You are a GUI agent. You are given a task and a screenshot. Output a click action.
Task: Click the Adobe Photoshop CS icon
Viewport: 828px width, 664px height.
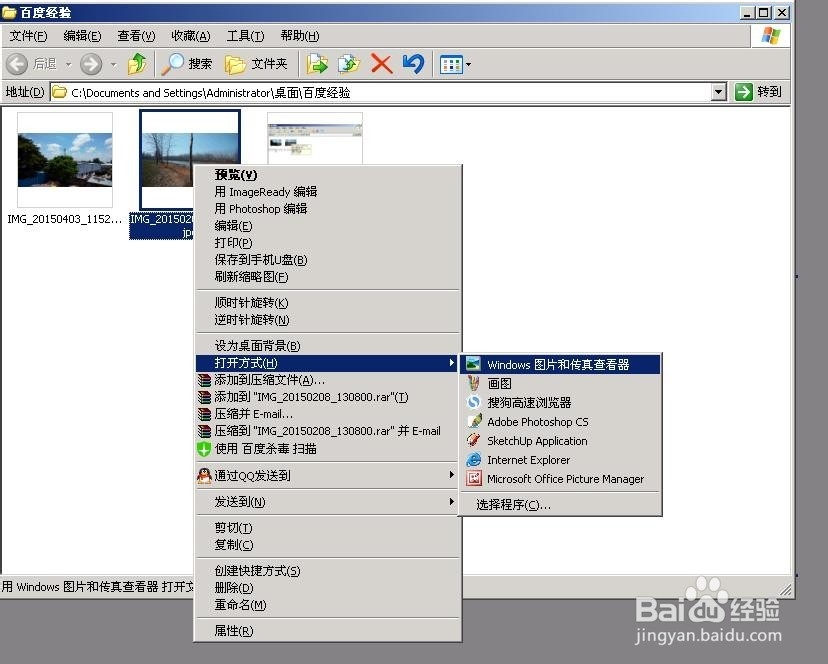474,421
